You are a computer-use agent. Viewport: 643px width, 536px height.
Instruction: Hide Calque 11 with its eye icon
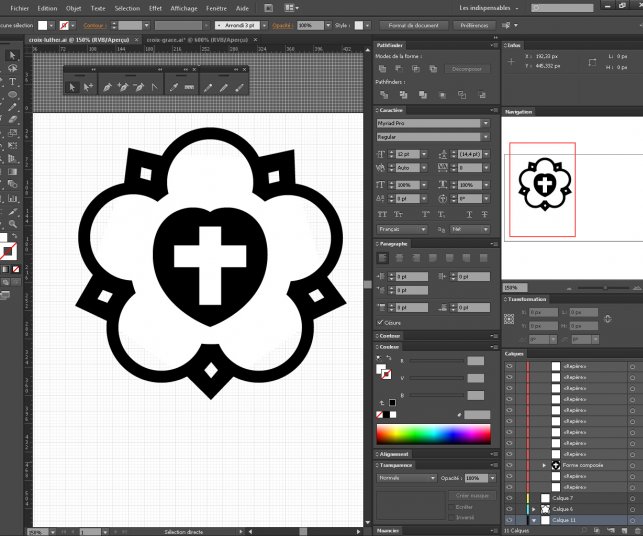(509, 520)
